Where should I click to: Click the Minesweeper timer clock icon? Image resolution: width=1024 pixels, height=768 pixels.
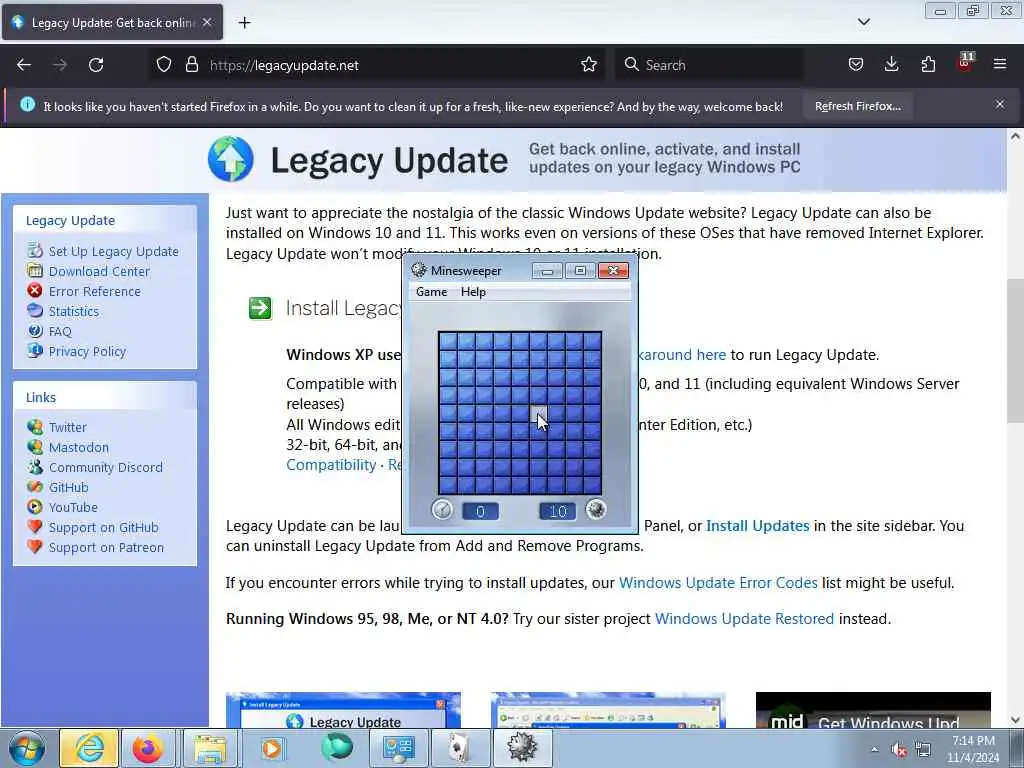pos(442,509)
